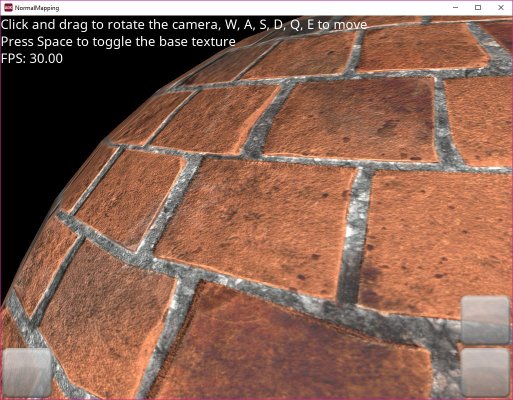Screen dimensions: 513x400
Task: Maximize the NormalMapping window
Action: tap(478, 8)
